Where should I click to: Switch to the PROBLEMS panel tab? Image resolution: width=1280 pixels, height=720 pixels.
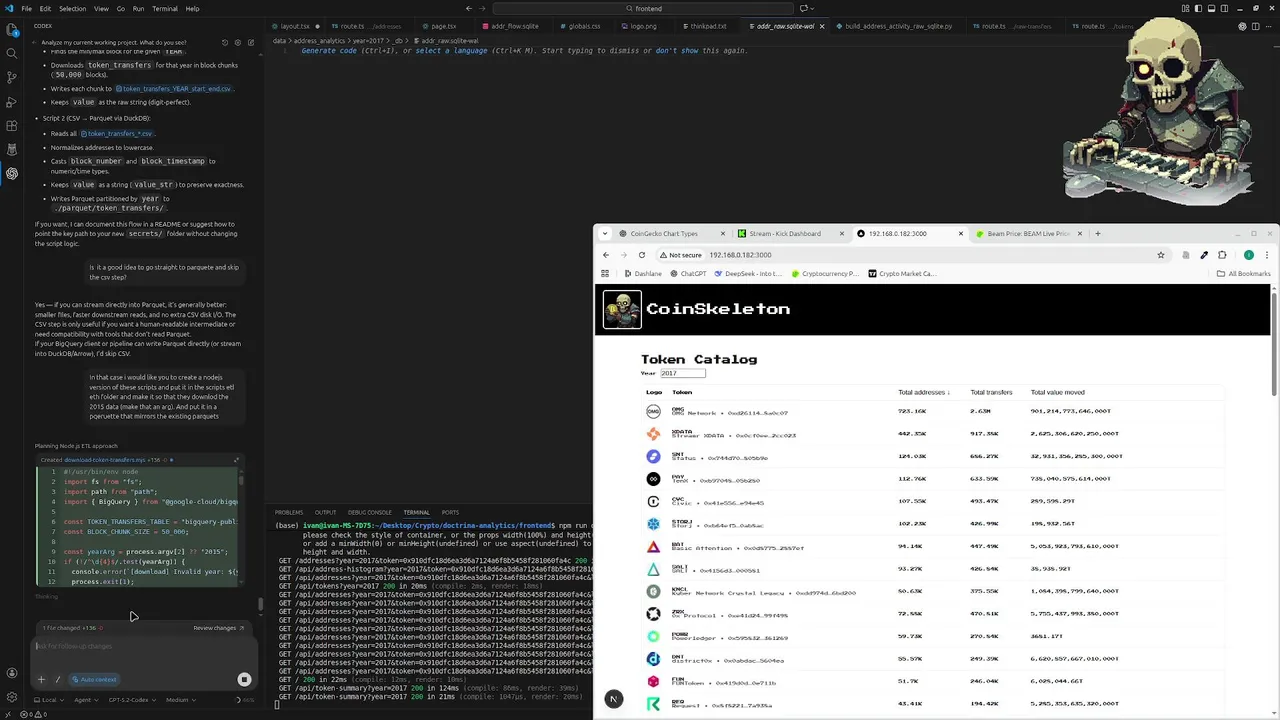pyautogui.click(x=288, y=512)
